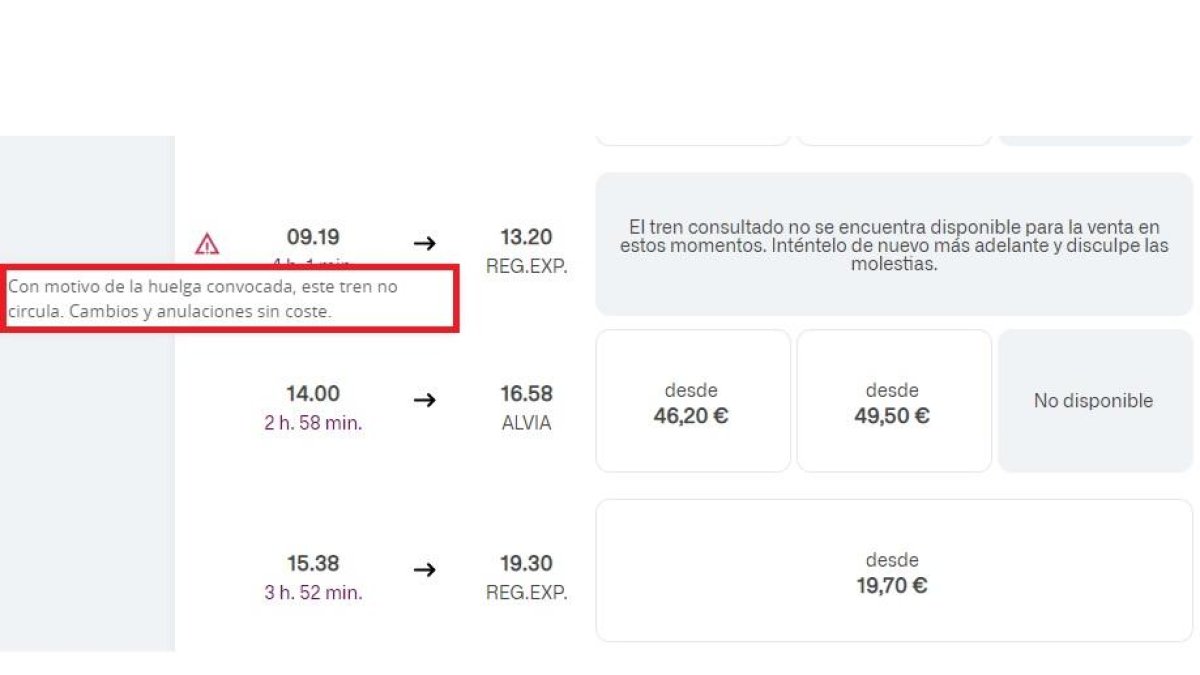This screenshot has height=675, width=1200.
Task: Click the ALVIA train type label
Action: pos(526,423)
